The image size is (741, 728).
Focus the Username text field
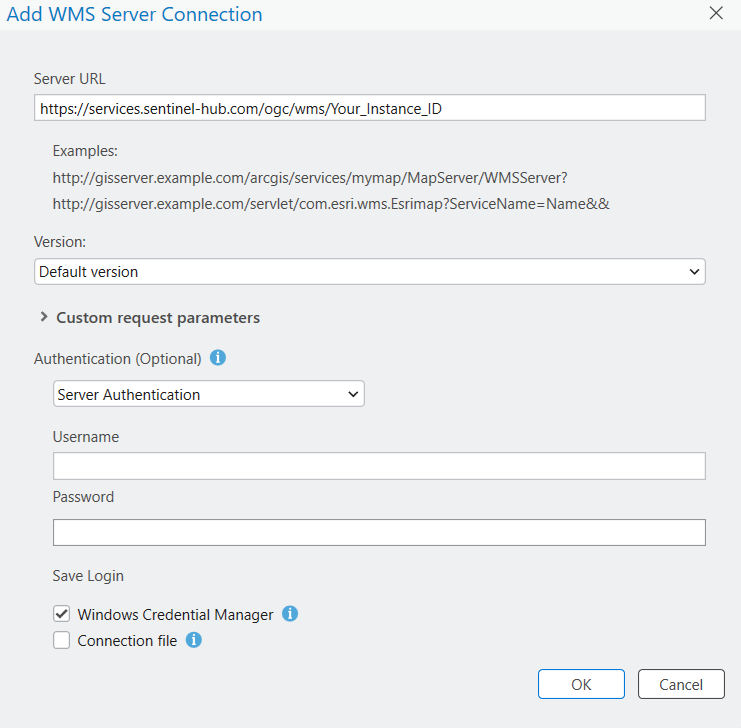[379, 466]
